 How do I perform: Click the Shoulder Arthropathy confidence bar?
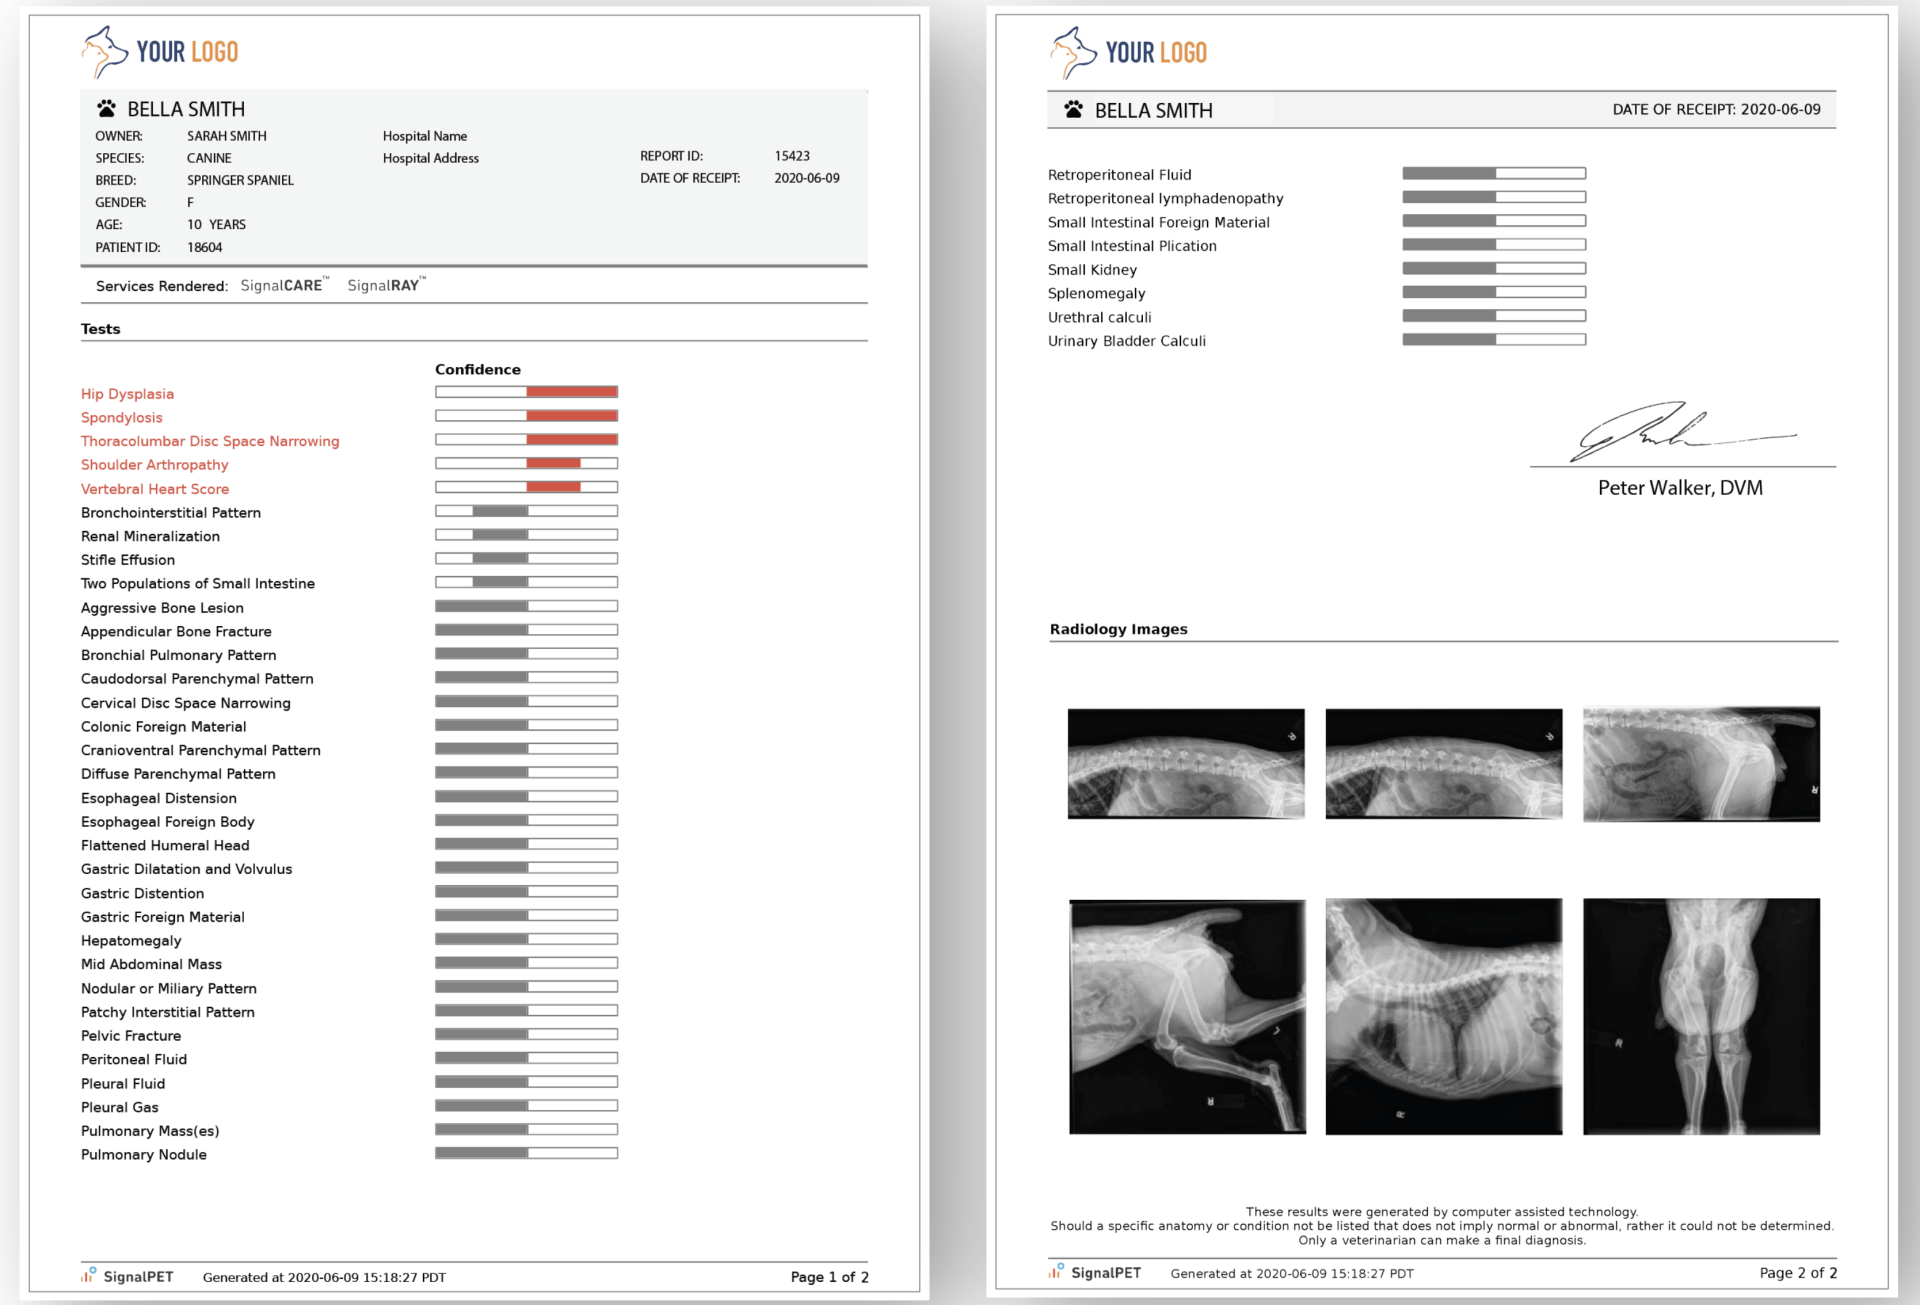(x=526, y=463)
